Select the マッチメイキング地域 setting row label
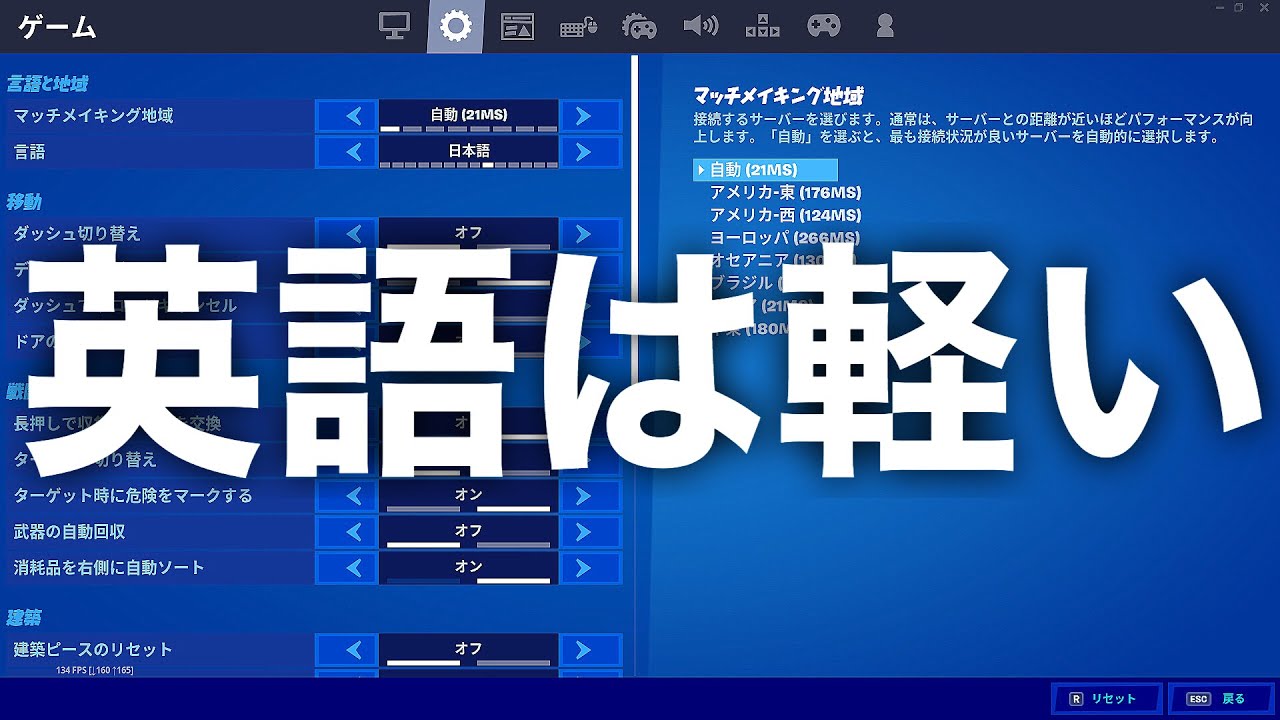 coord(94,116)
